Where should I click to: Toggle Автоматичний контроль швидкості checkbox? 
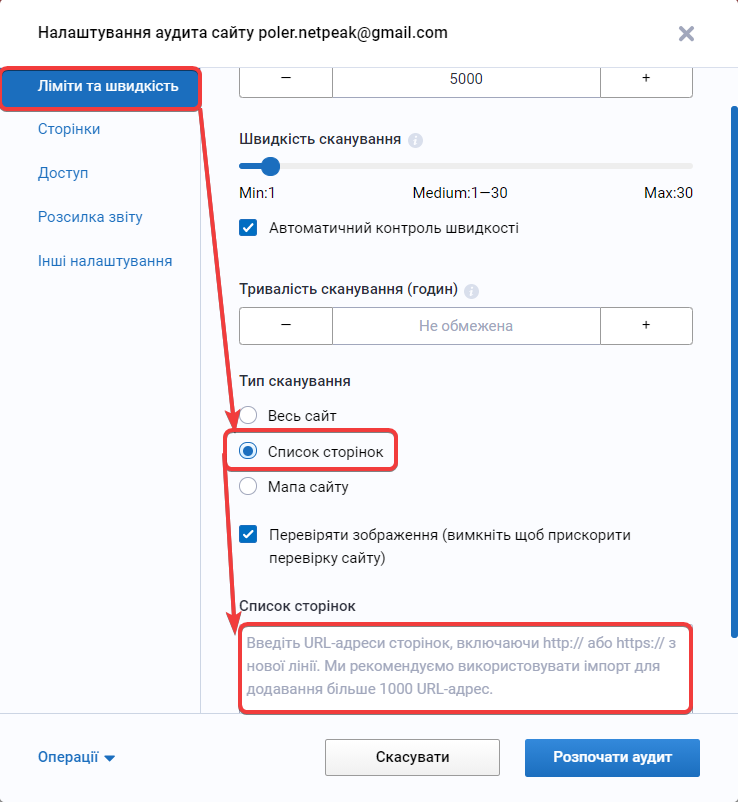249,228
